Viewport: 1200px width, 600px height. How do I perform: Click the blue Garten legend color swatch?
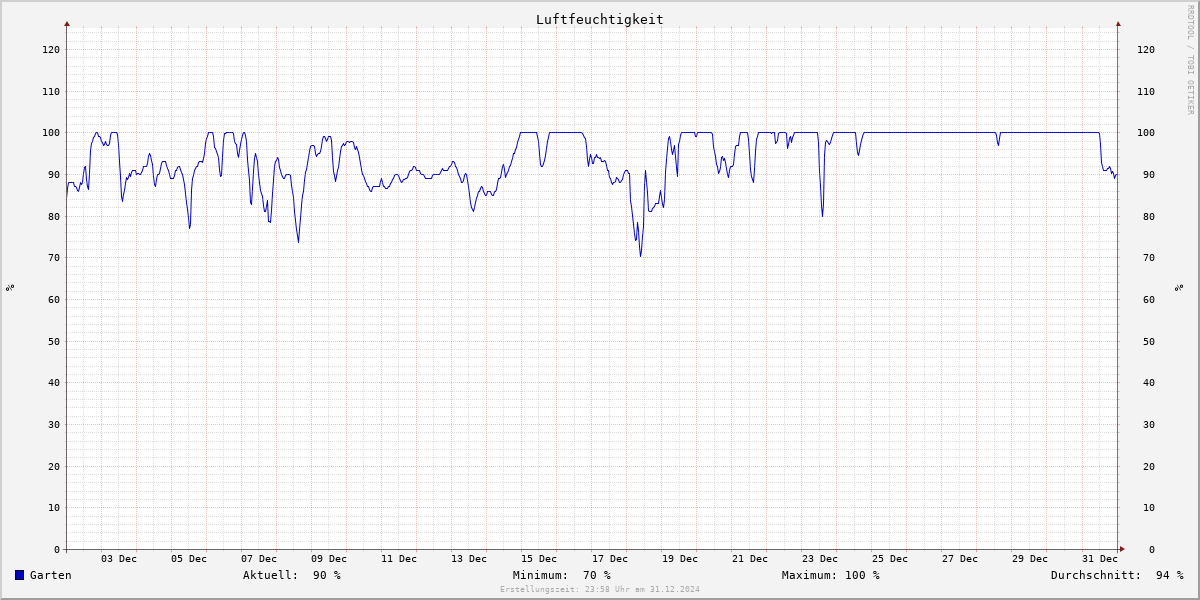coord(19,575)
